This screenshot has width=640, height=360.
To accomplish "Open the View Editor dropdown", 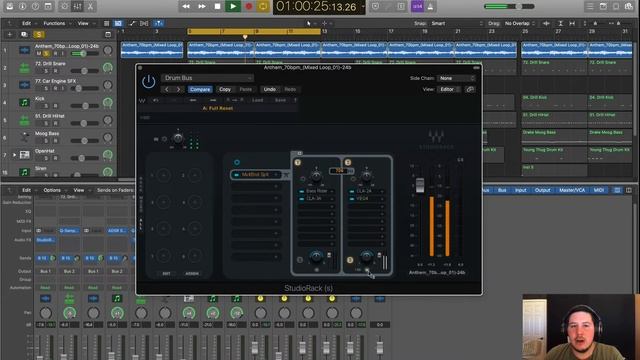I will pyautogui.click(x=449, y=89).
